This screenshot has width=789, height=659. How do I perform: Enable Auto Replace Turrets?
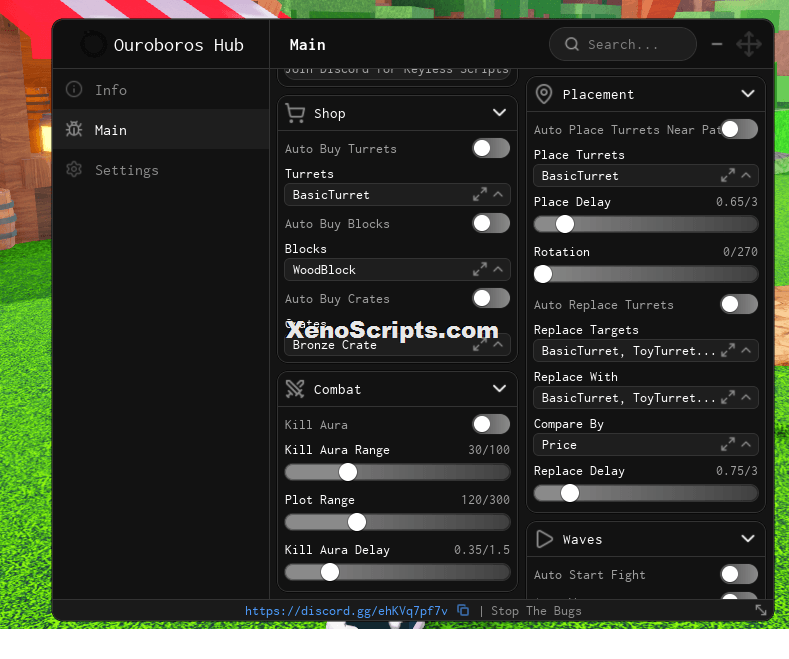pyautogui.click(x=739, y=304)
